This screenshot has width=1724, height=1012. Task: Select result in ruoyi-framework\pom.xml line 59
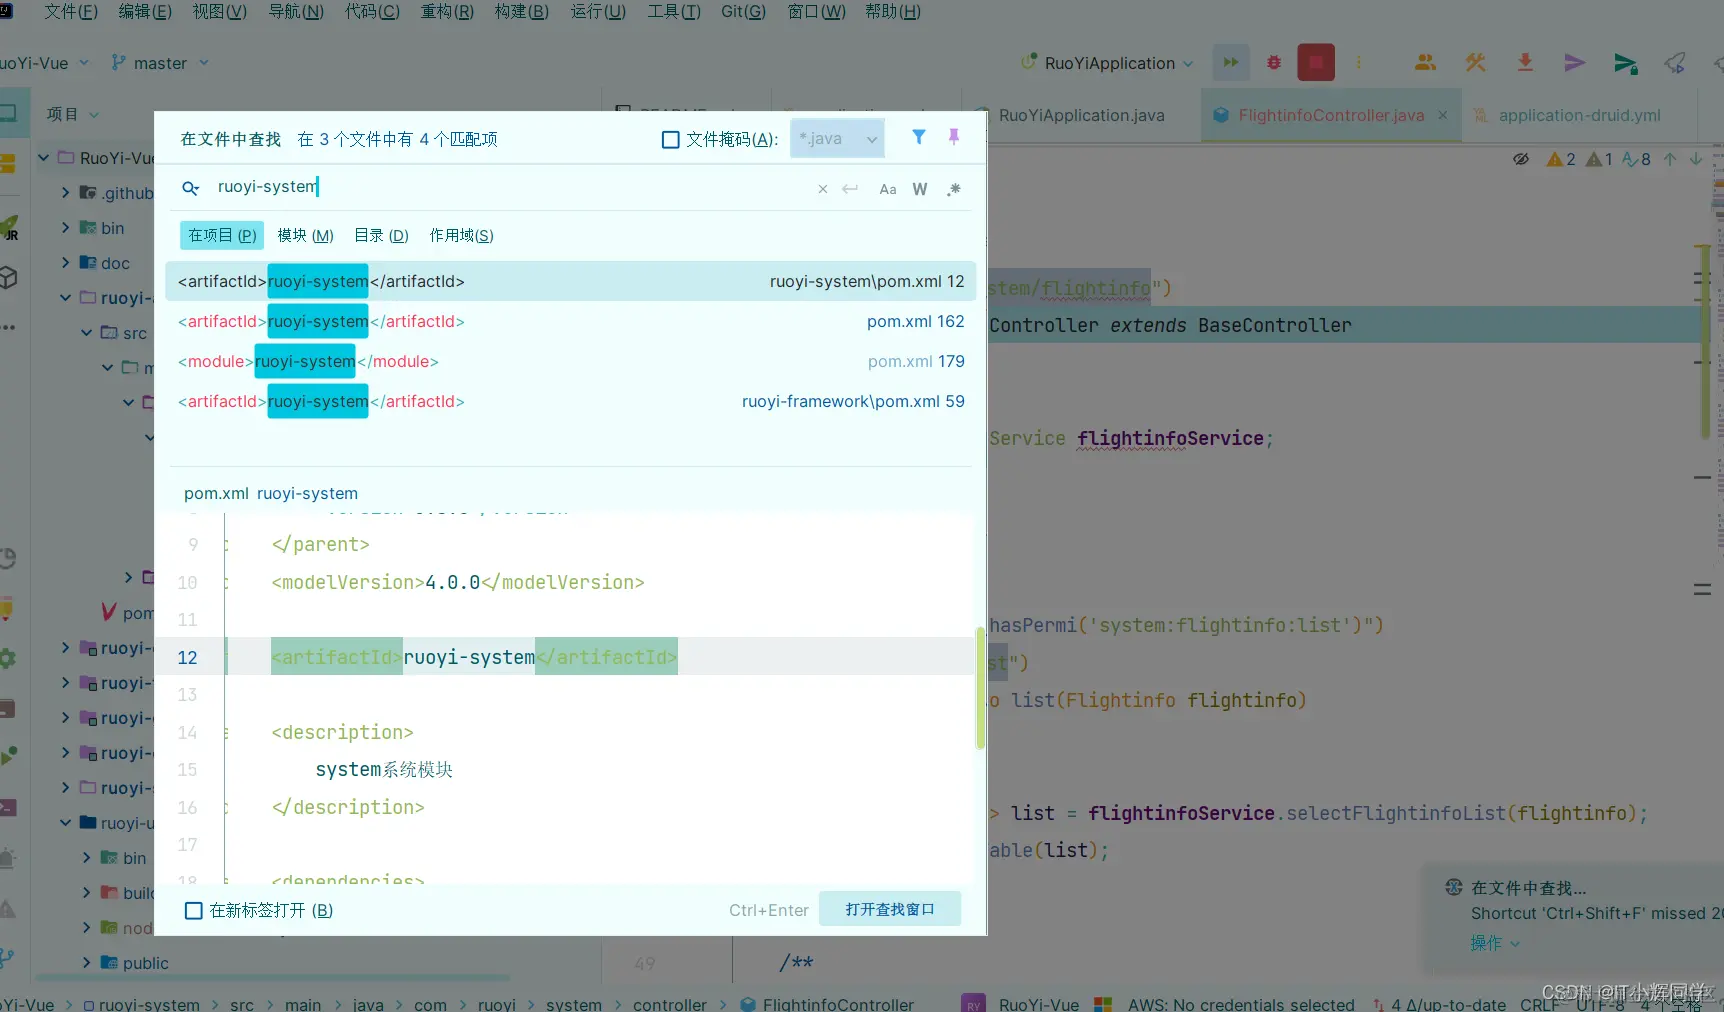570,402
